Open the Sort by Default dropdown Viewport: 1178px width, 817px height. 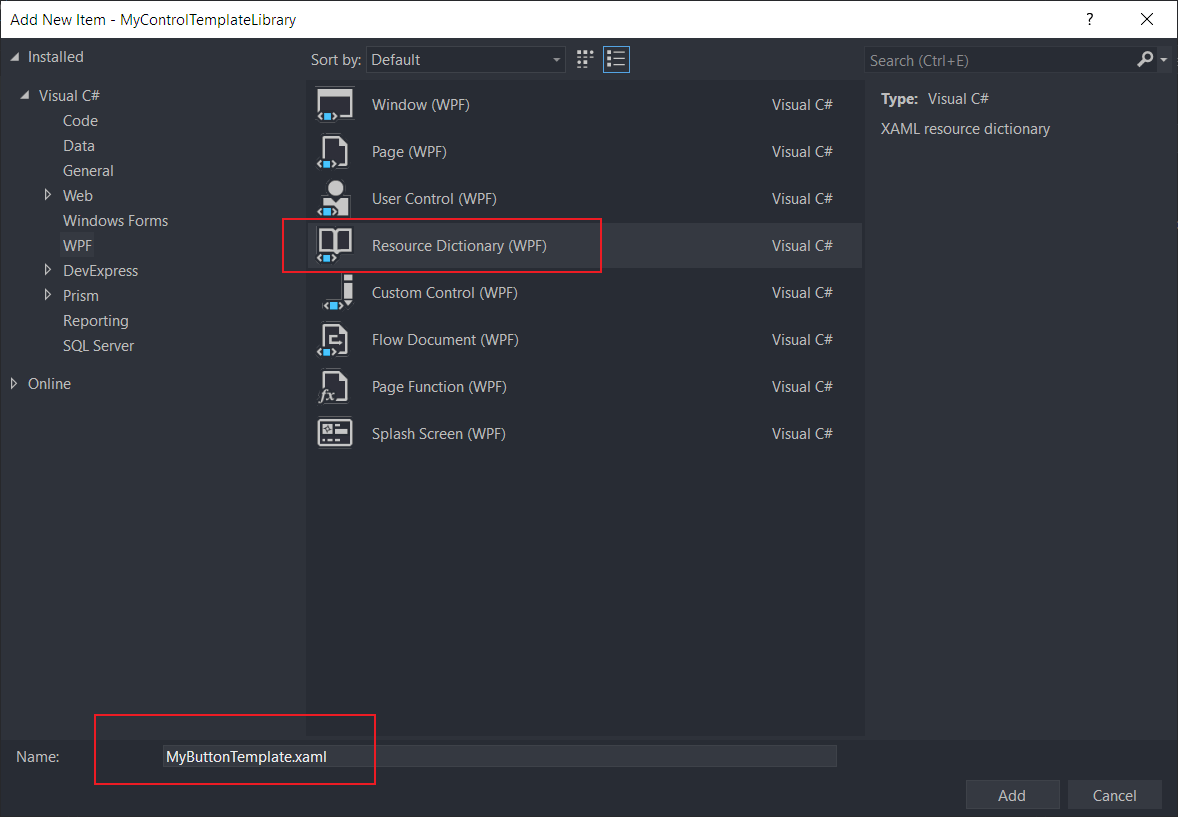(x=466, y=60)
